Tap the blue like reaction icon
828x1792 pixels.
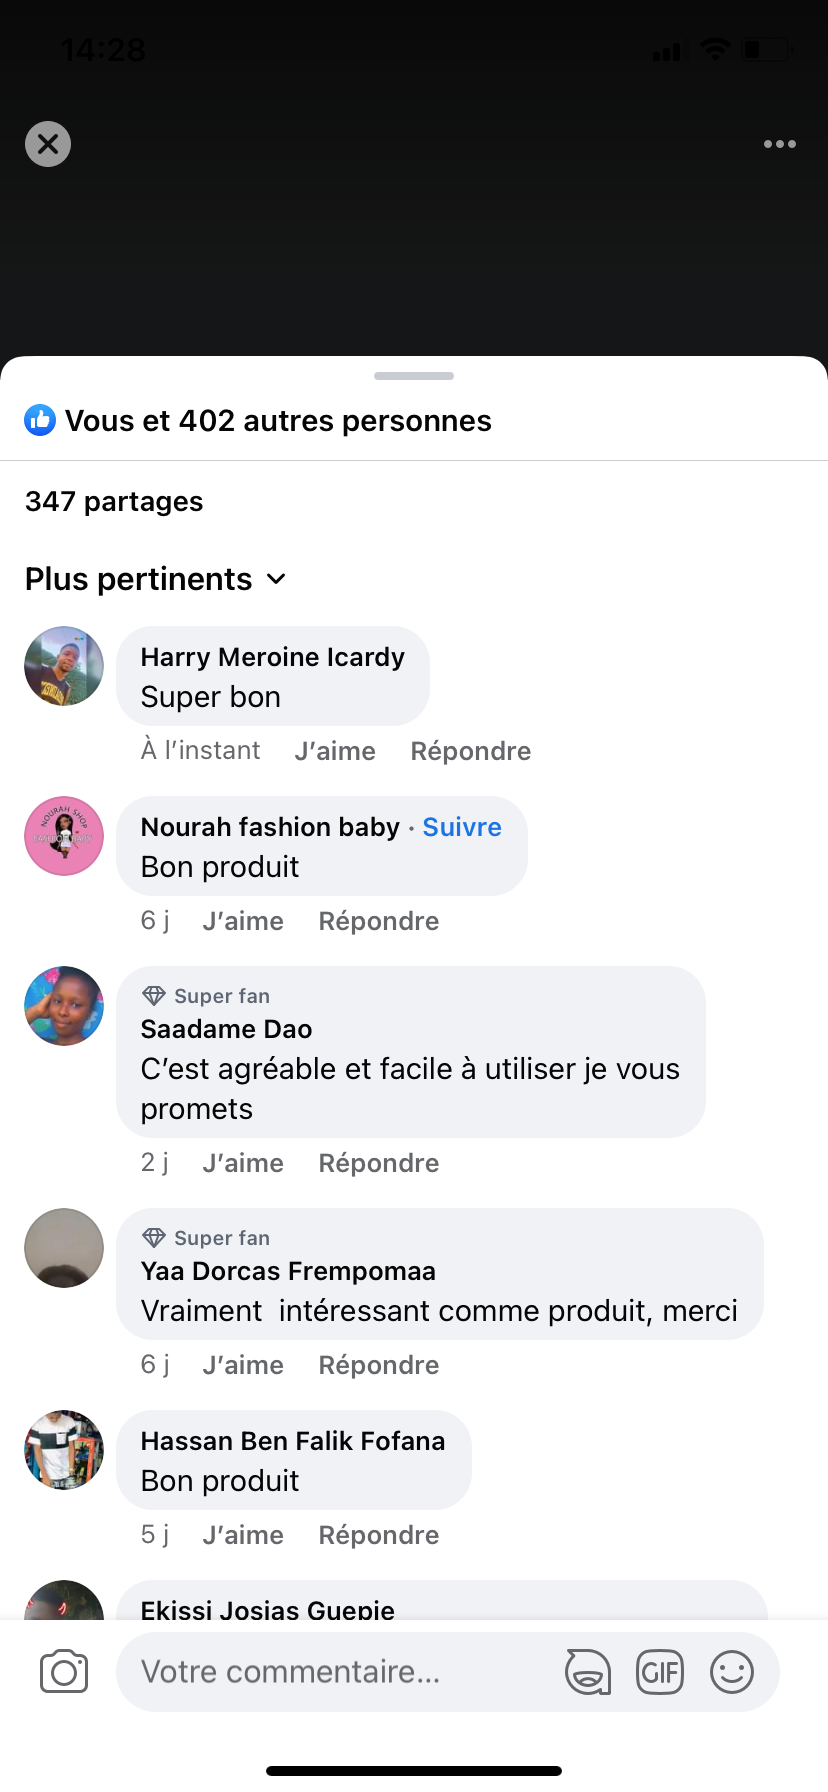(x=40, y=420)
